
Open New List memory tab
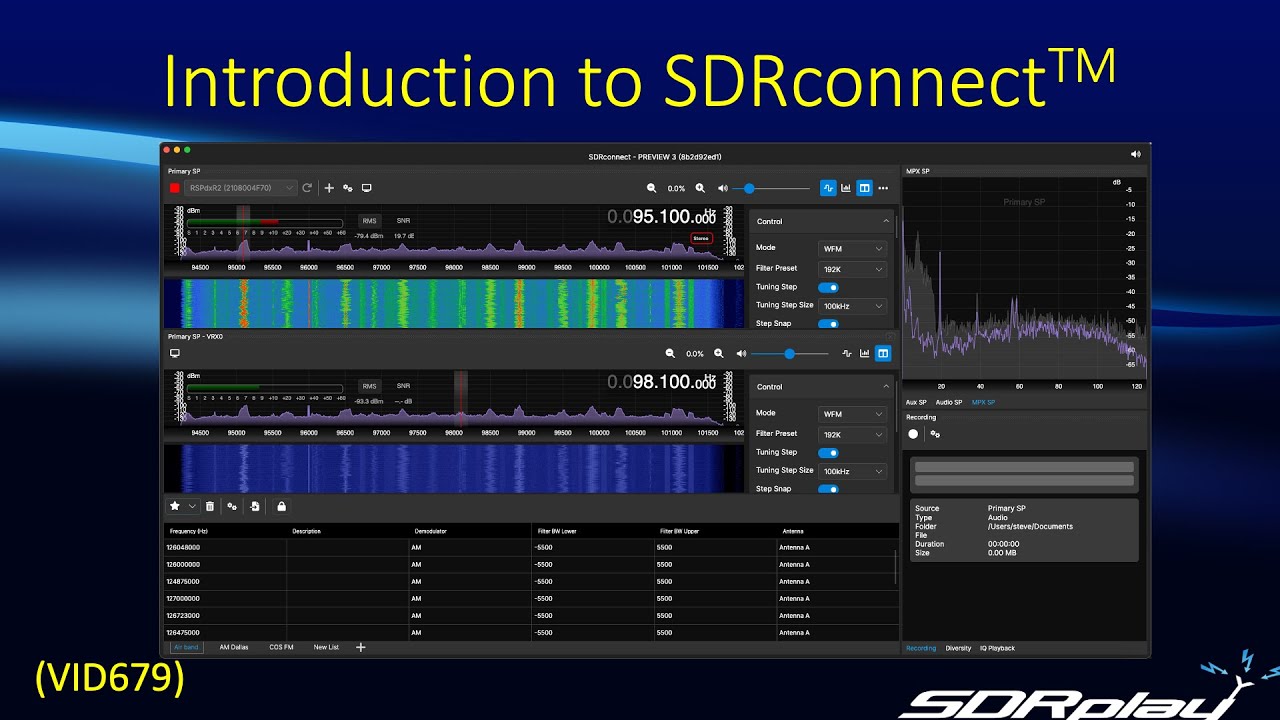326,647
